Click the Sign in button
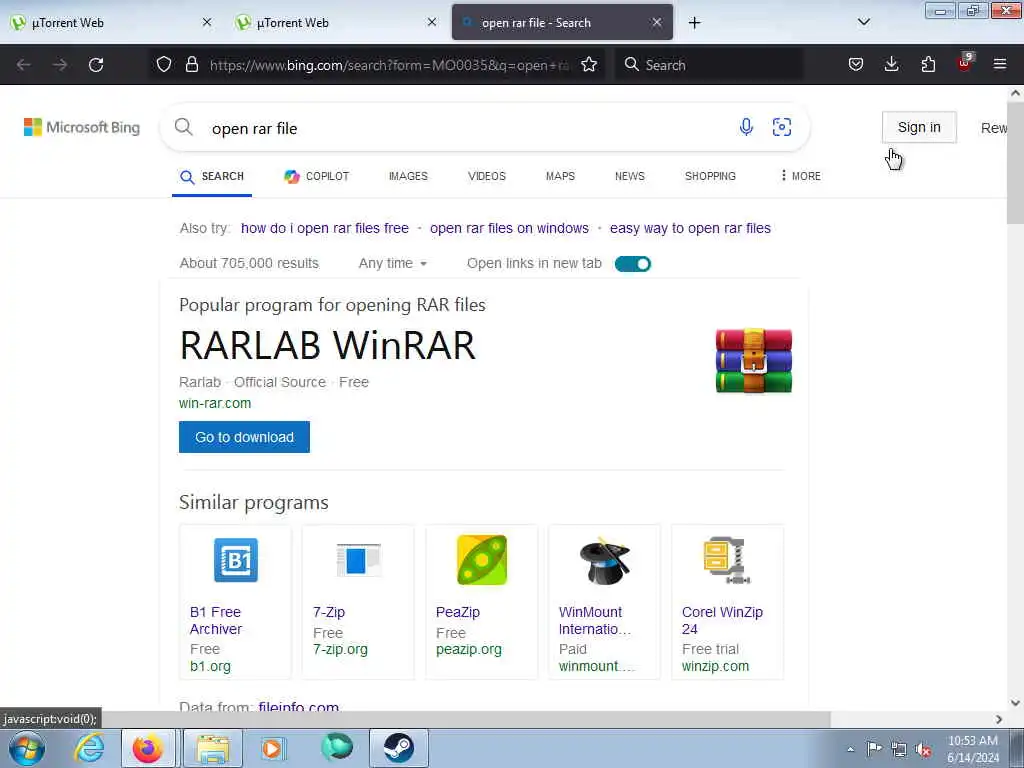This screenshot has height=768, width=1024. 919,127
